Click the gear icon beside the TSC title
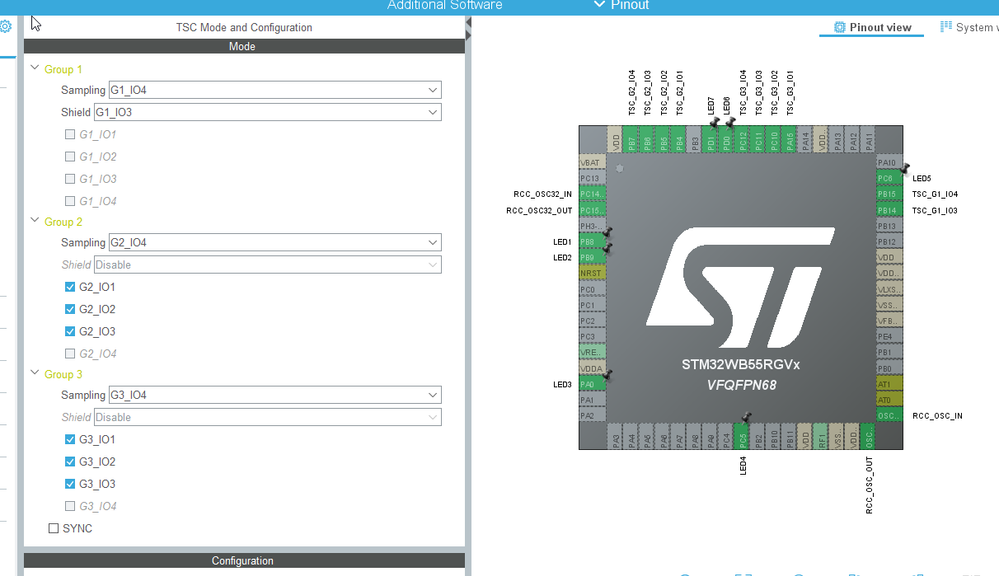 [x=6, y=27]
